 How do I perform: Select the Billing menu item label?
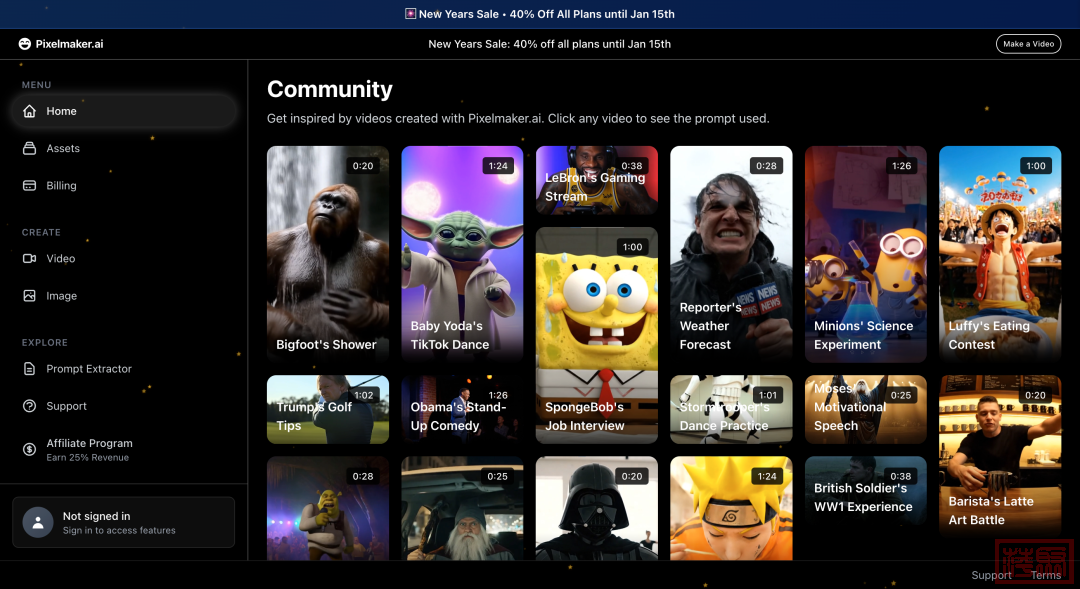(x=61, y=186)
